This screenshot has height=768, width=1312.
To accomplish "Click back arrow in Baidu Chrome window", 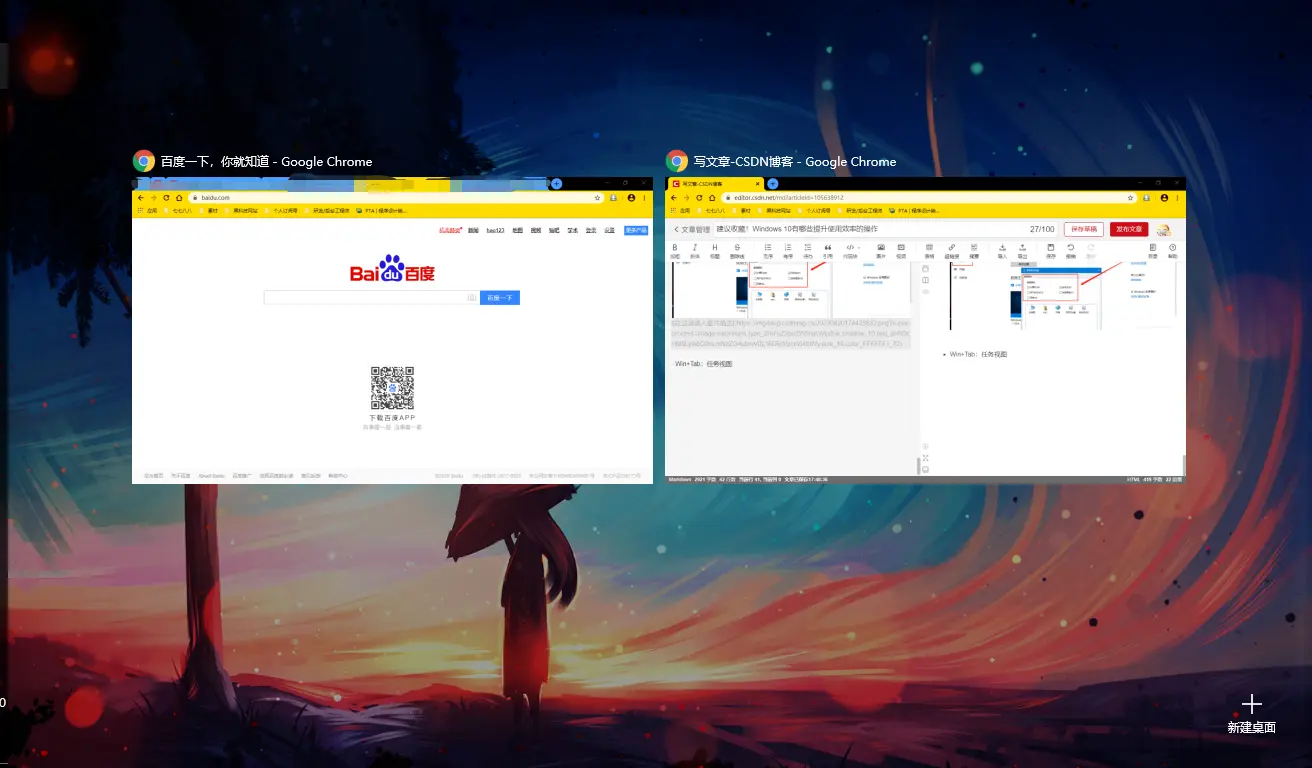I will click(141, 198).
